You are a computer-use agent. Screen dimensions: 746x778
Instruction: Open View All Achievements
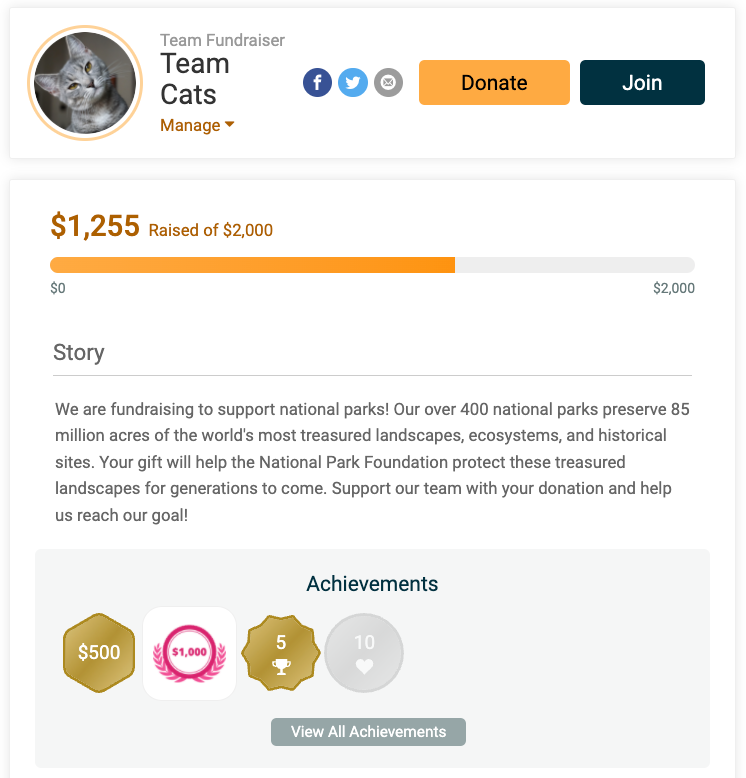click(x=368, y=732)
